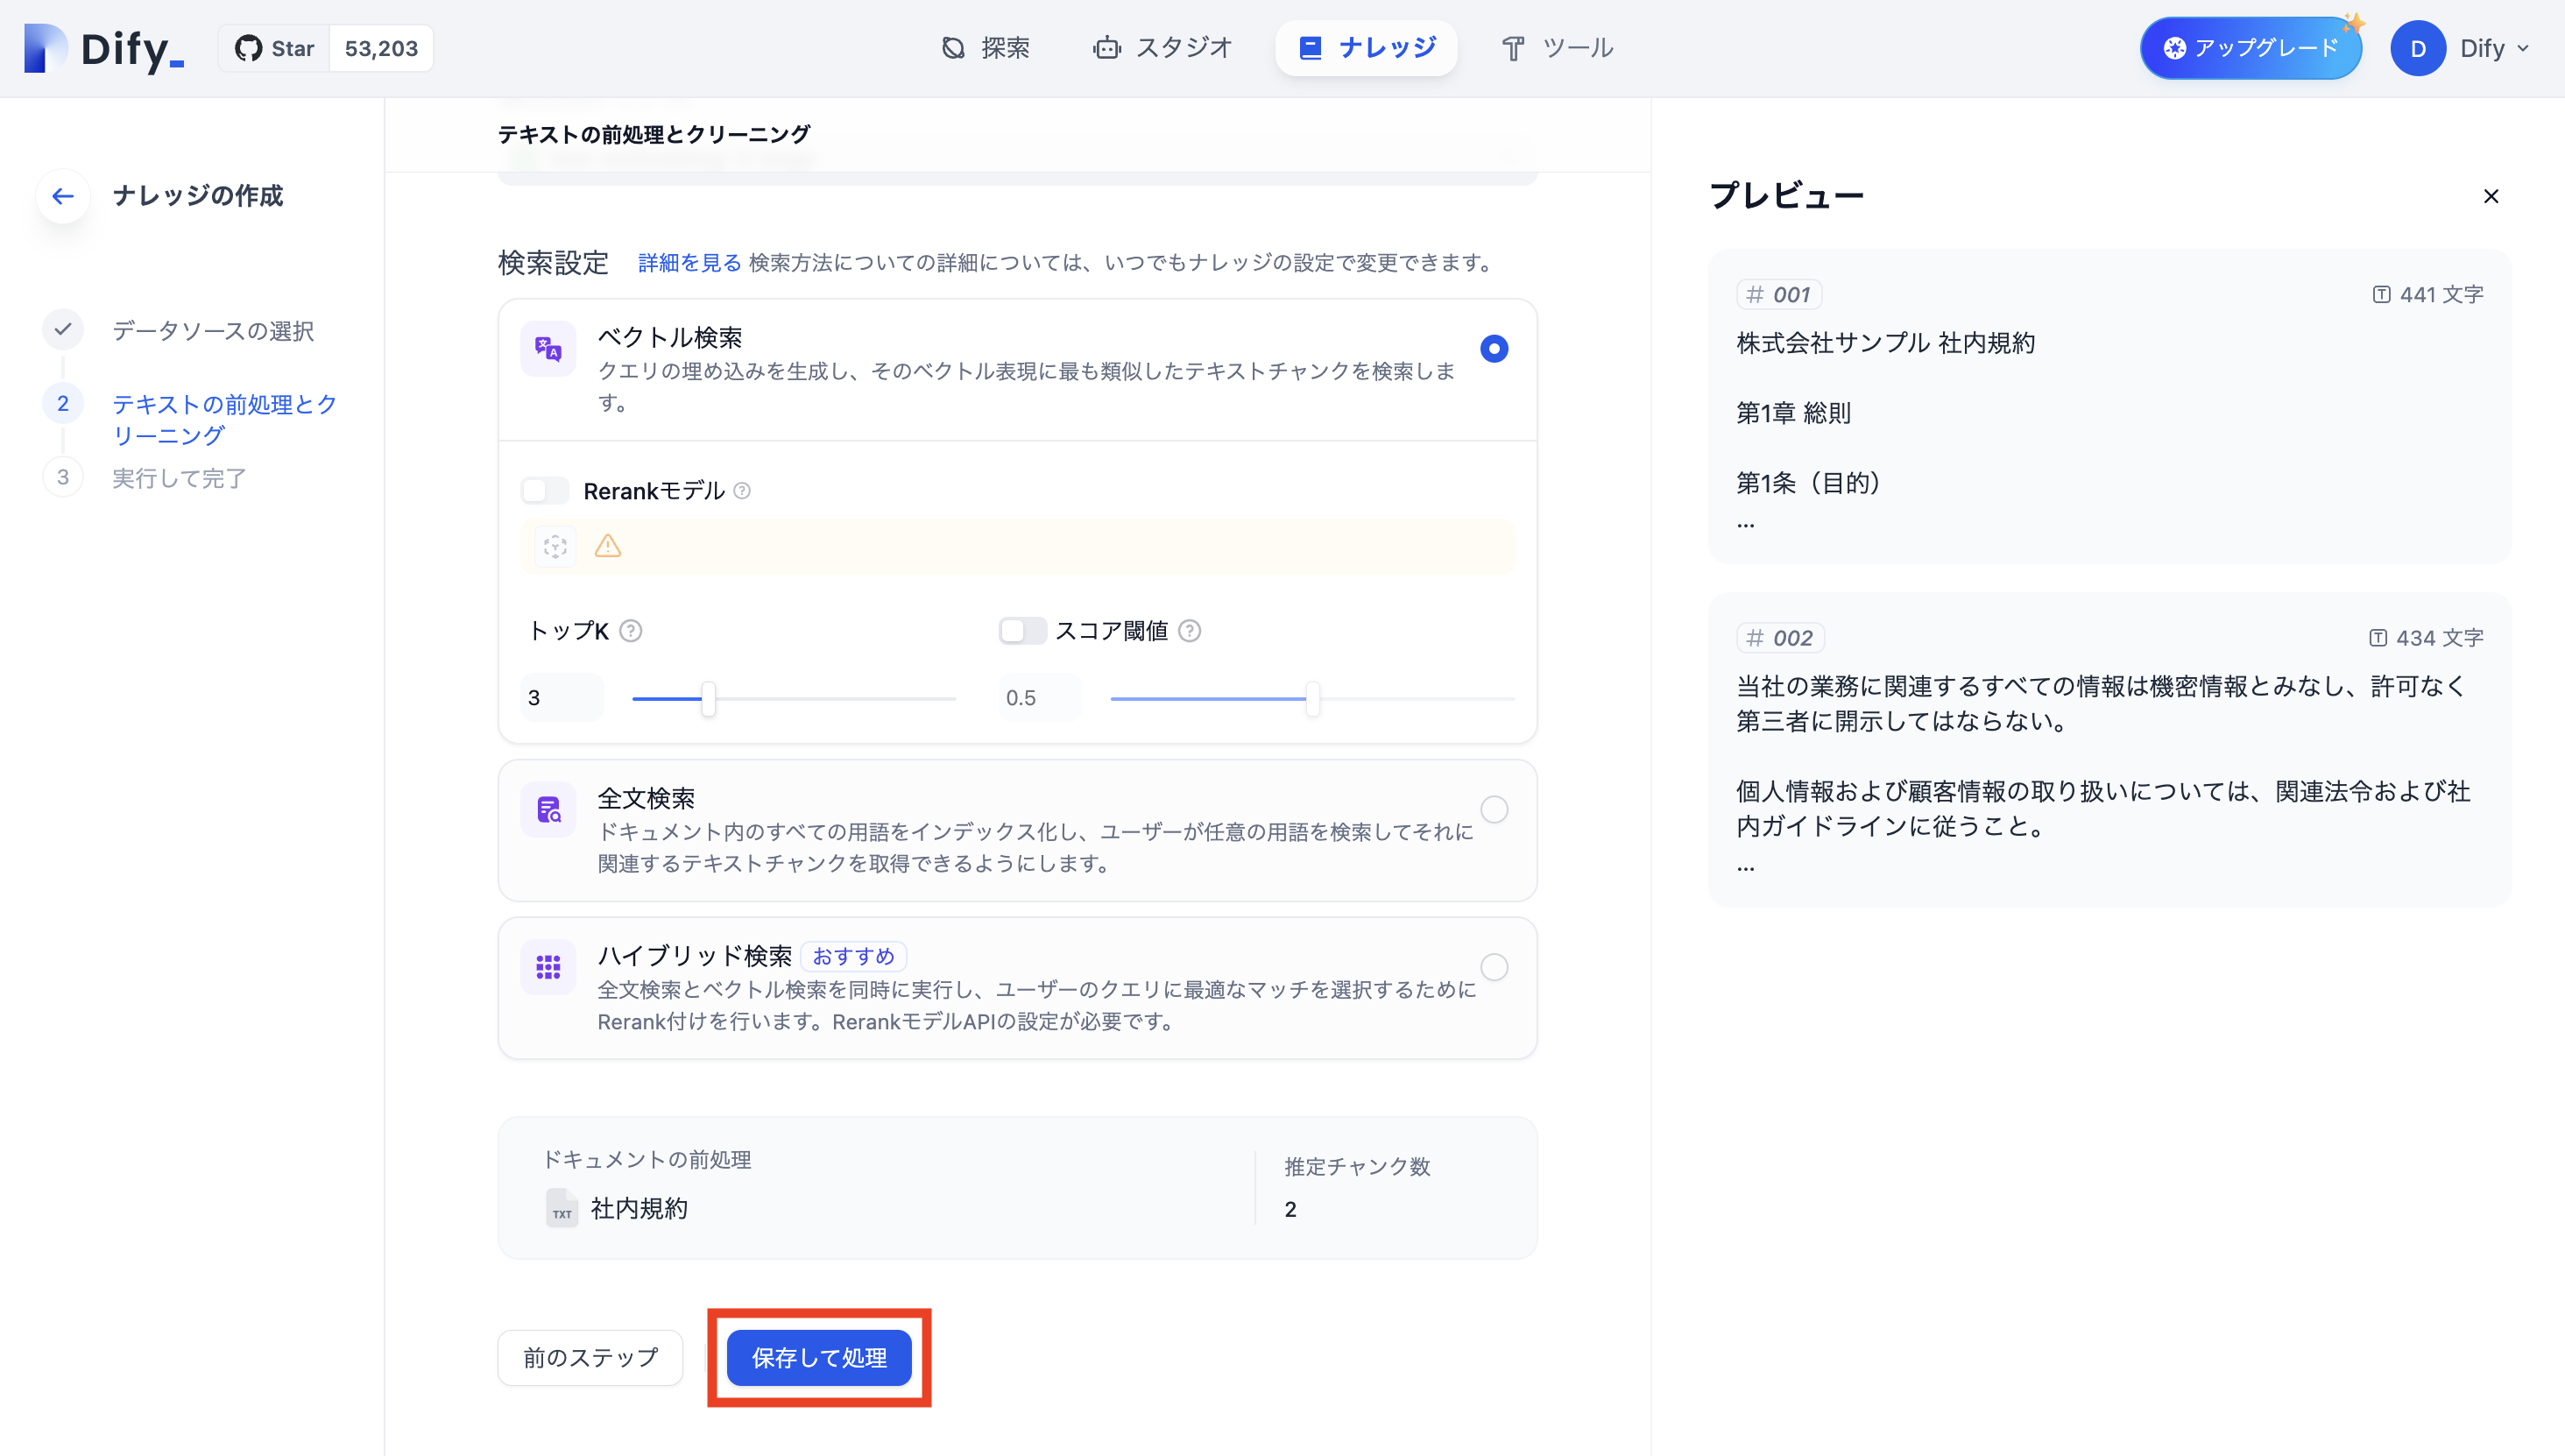
Task: Click the back arrow beside ナレッジの作成
Action: point(63,196)
